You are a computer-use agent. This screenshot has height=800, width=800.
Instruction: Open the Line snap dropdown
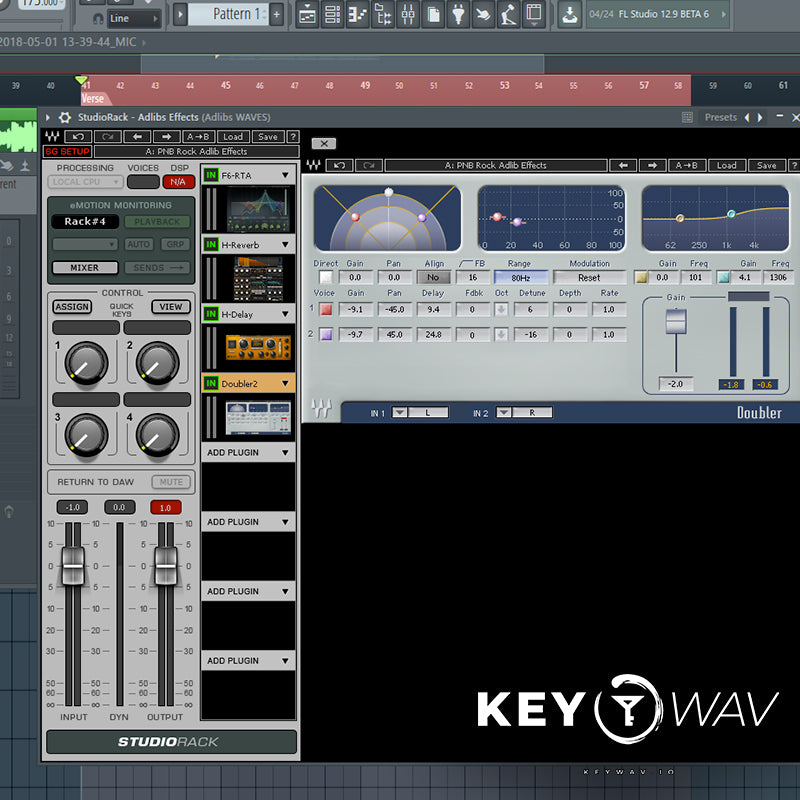[133, 19]
